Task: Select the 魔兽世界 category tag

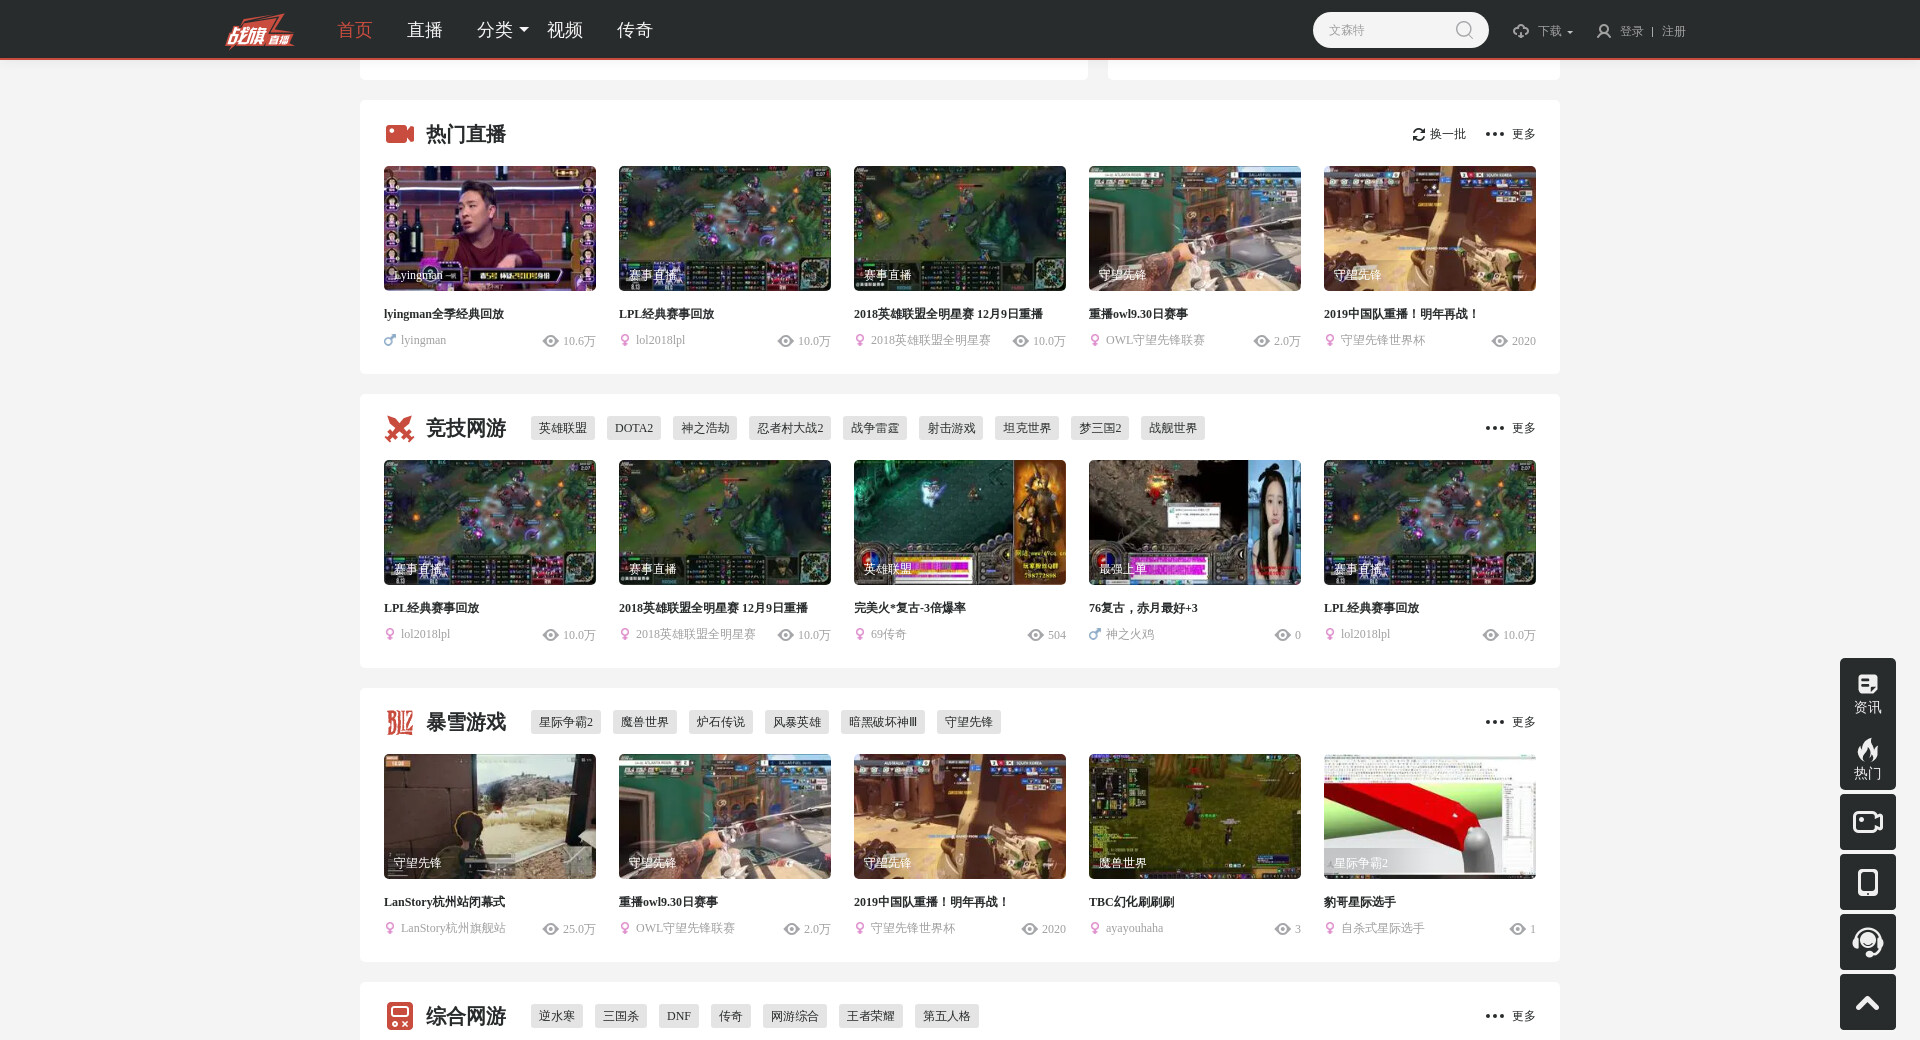Action: pyautogui.click(x=645, y=722)
